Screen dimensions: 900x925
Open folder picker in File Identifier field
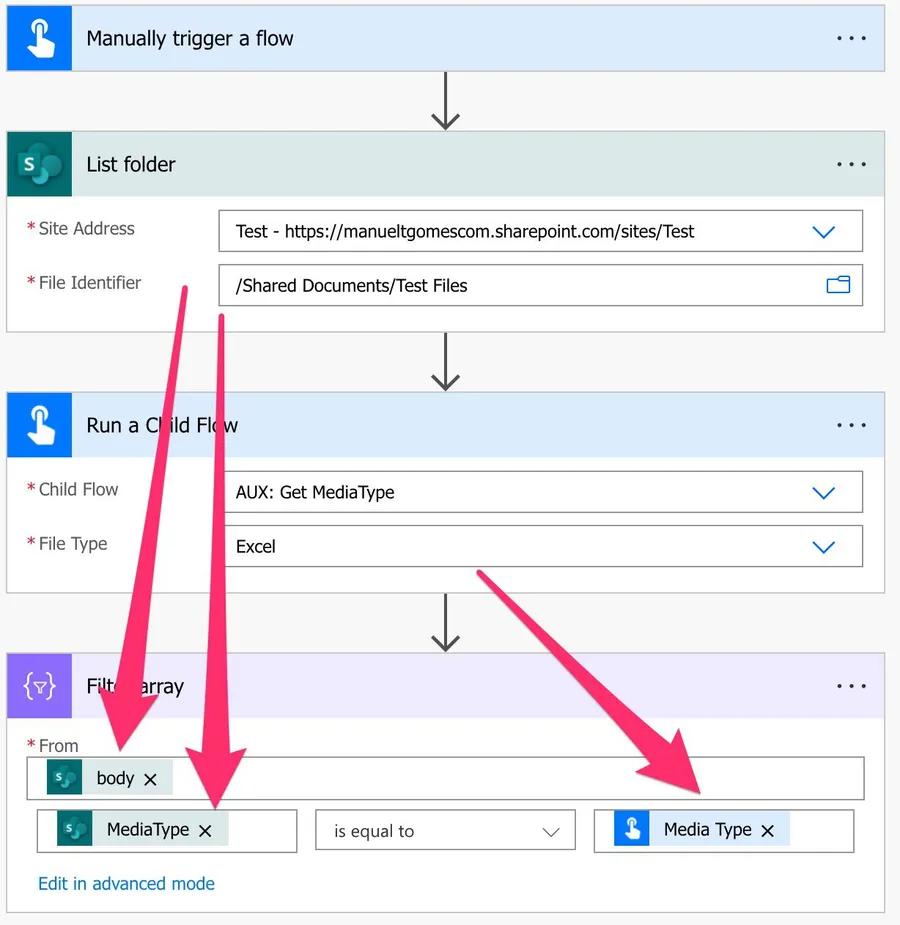(x=837, y=285)
